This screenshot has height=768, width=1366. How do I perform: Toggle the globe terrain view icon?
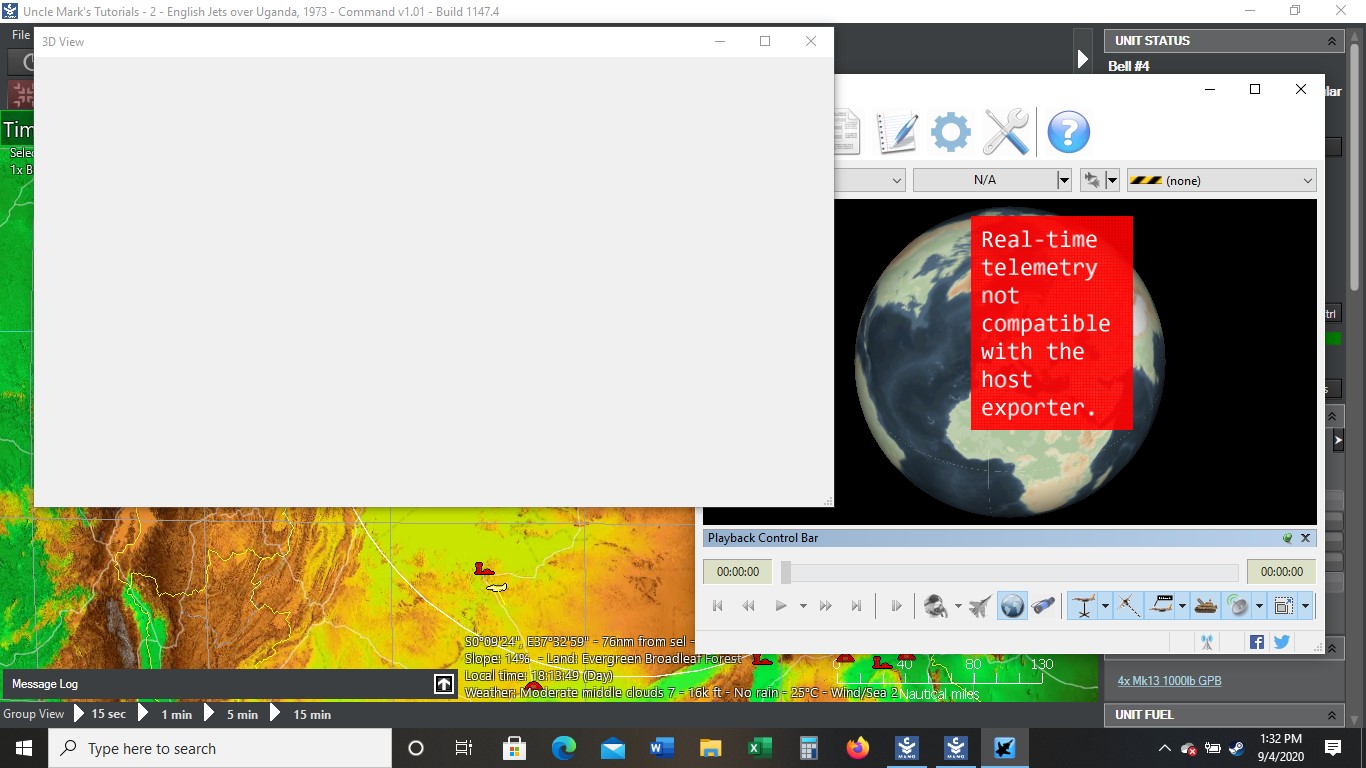coord(1012,606)
